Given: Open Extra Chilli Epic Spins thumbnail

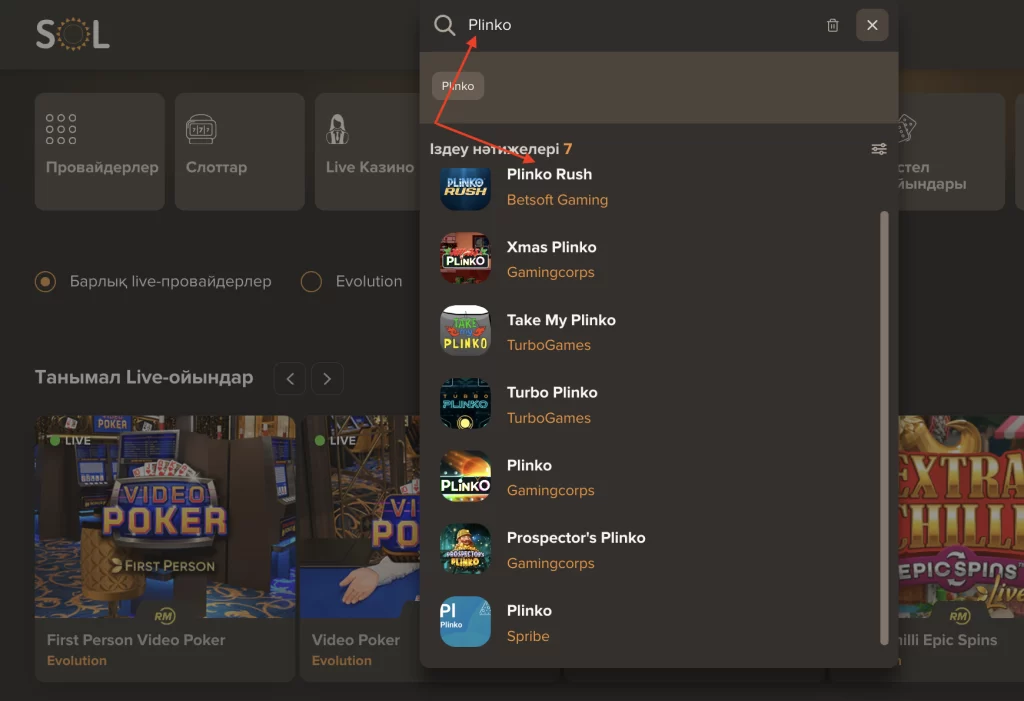Looking at the screenshot, I should point(961,517).
